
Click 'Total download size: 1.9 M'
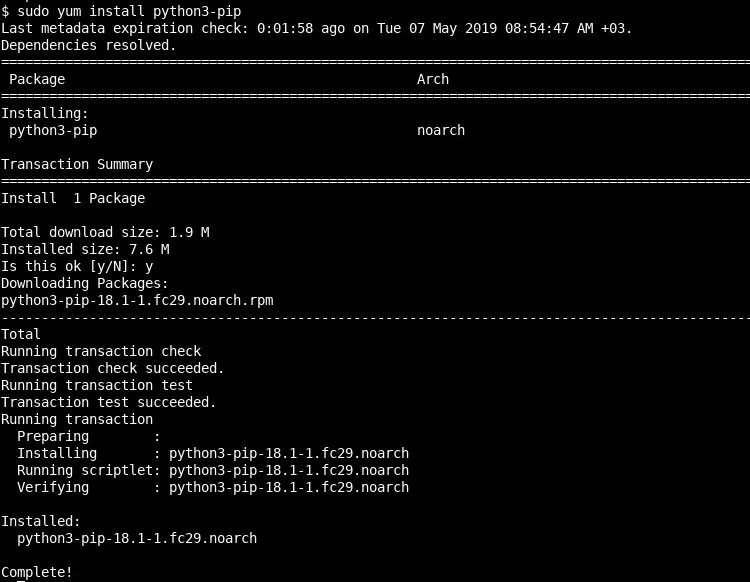[x=105, y=232]
